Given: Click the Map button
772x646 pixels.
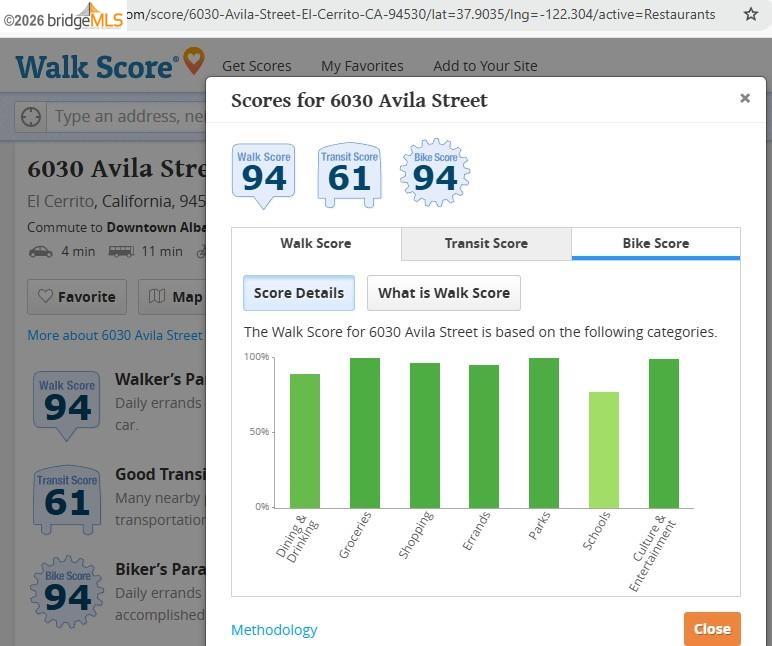Looking at the screenshot, I should (x=172, y=296).
